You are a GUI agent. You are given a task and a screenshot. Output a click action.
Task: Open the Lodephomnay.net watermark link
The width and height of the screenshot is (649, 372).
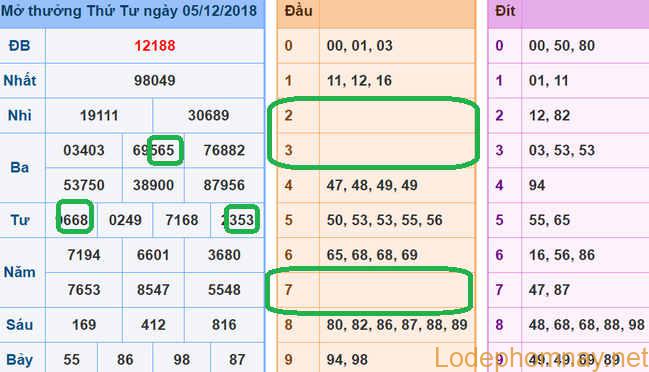click(x=541, y=358)
